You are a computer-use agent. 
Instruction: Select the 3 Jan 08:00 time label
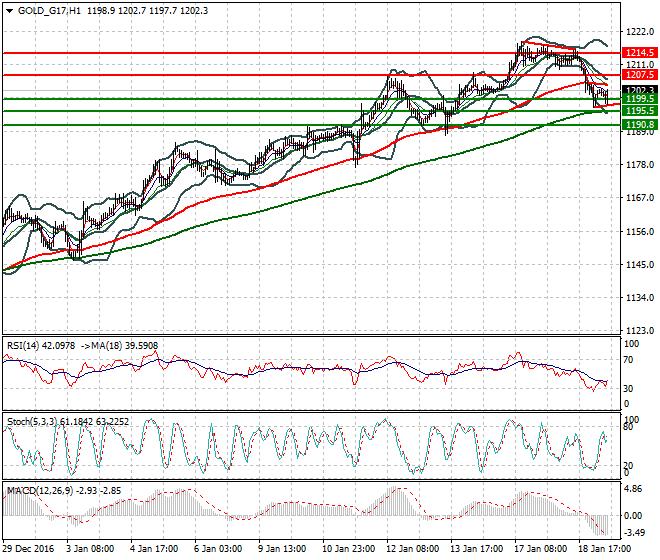(x=90, y=549)
